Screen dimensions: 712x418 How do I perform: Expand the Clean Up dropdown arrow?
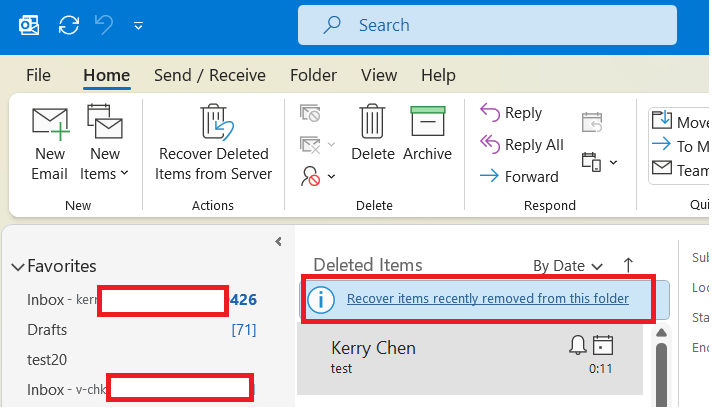[x=331, y=145]
